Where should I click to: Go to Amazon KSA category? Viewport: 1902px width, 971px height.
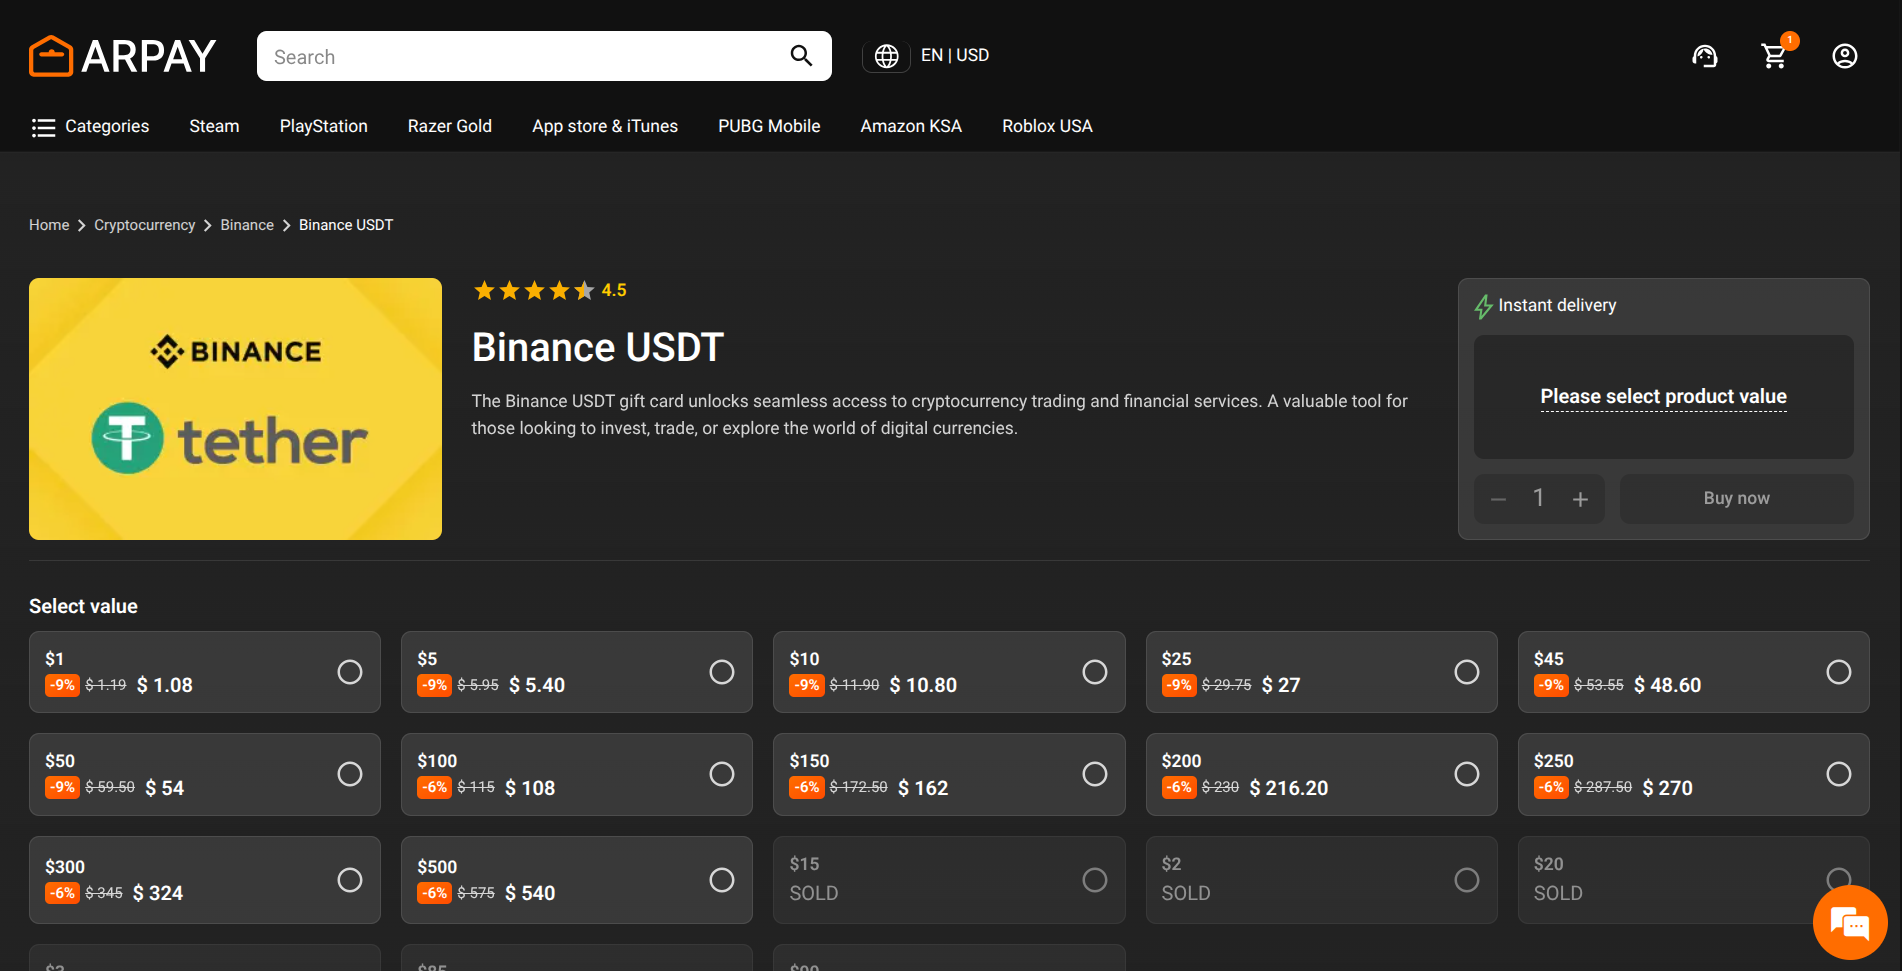[x=911, y=126]
